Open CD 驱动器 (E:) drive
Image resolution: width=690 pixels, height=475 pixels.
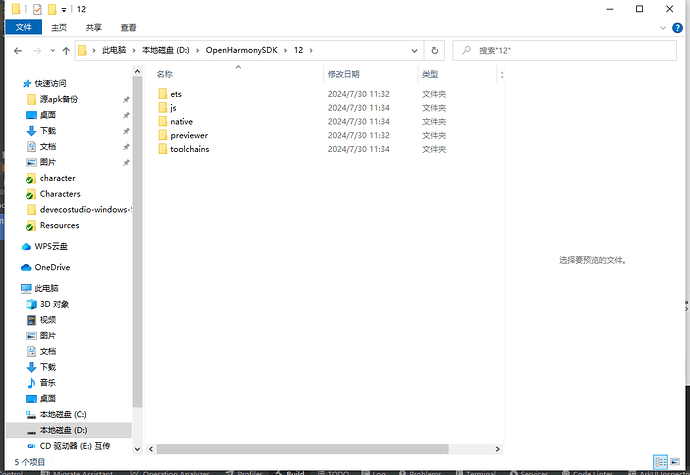(x=74, y=446)
